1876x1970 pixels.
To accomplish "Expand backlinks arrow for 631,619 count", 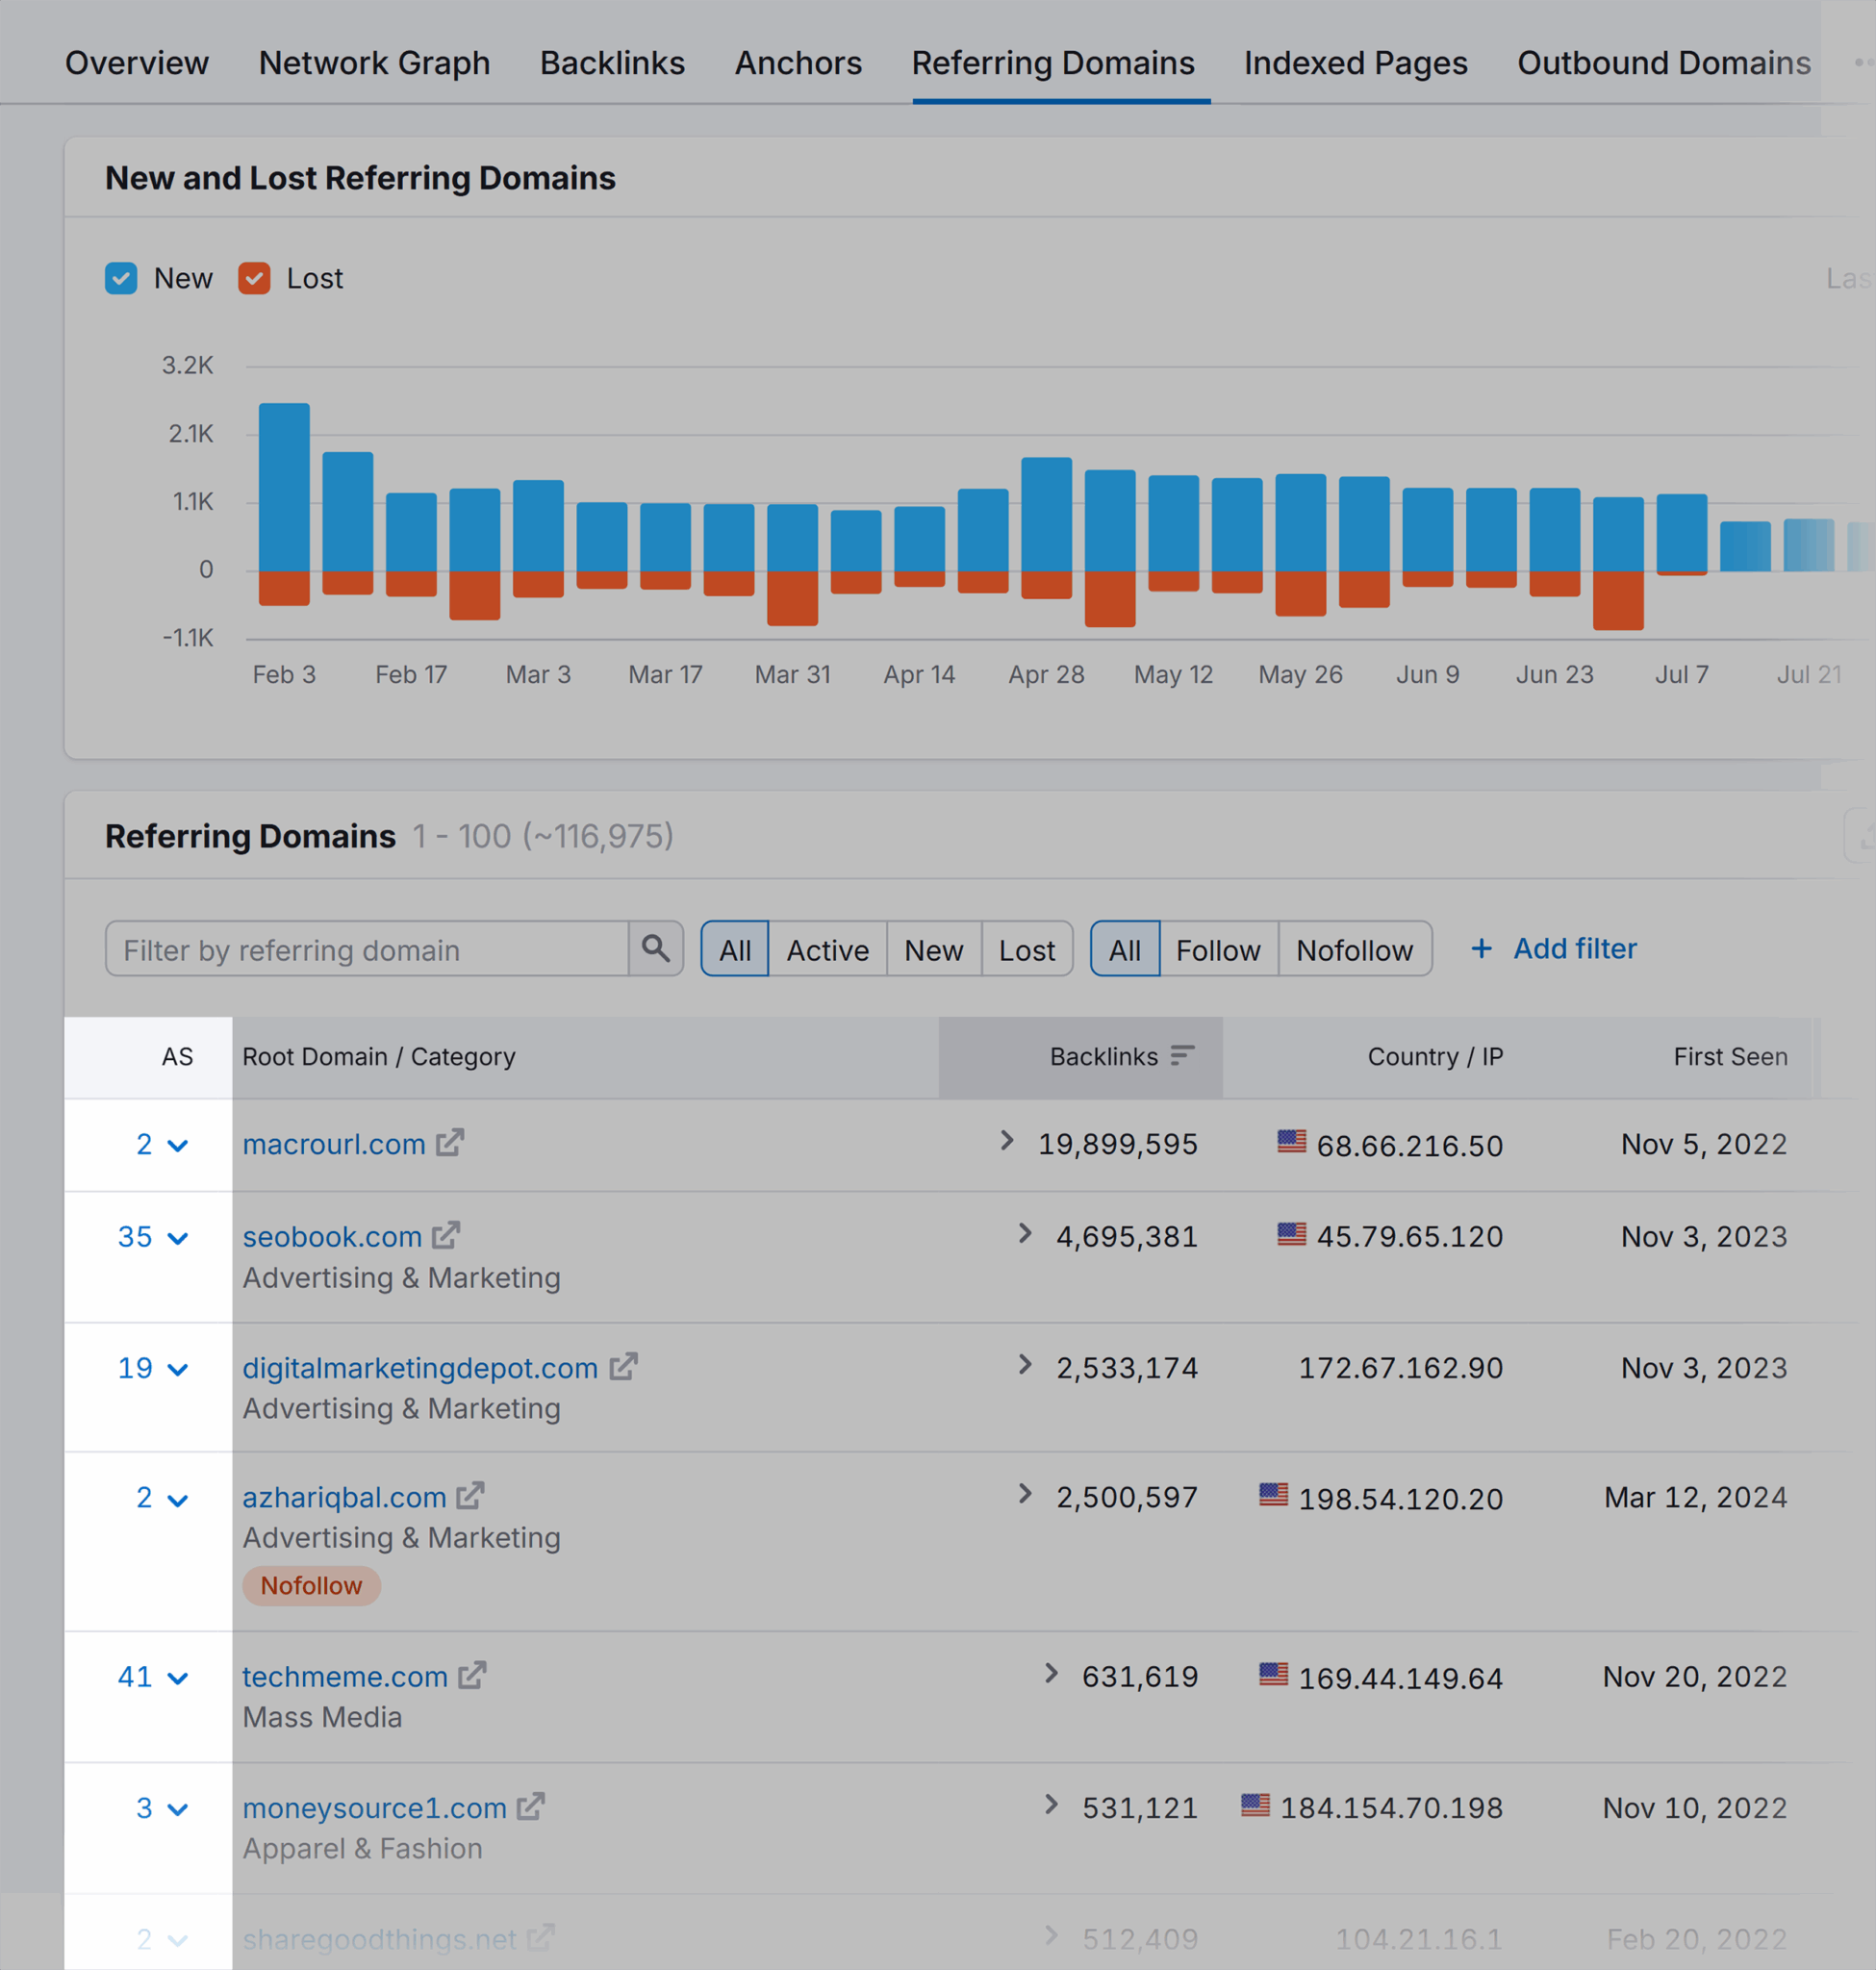I will [x=1051, y=1674].
